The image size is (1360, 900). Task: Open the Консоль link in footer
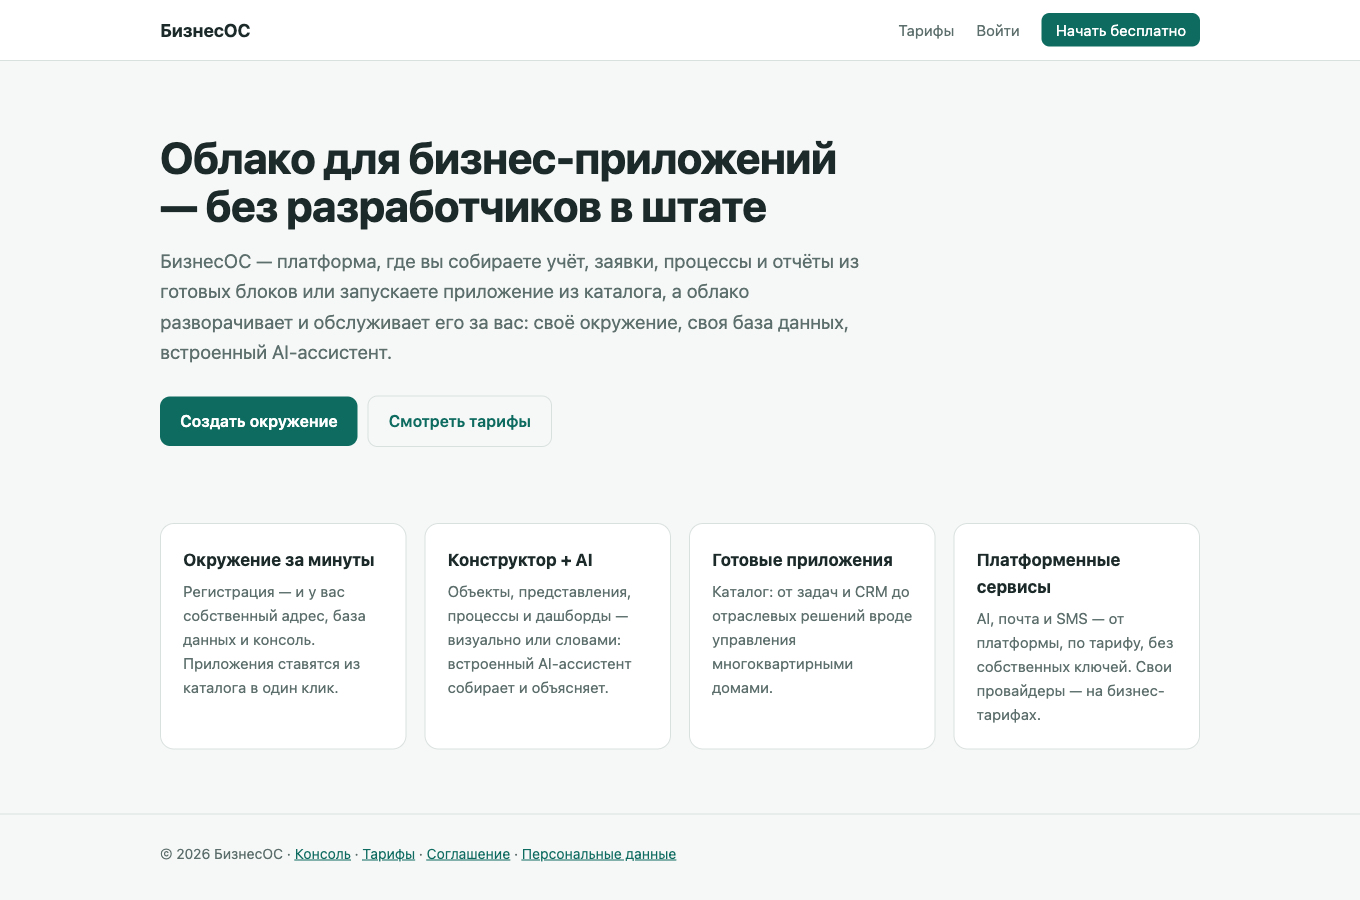tap(323, 854)
